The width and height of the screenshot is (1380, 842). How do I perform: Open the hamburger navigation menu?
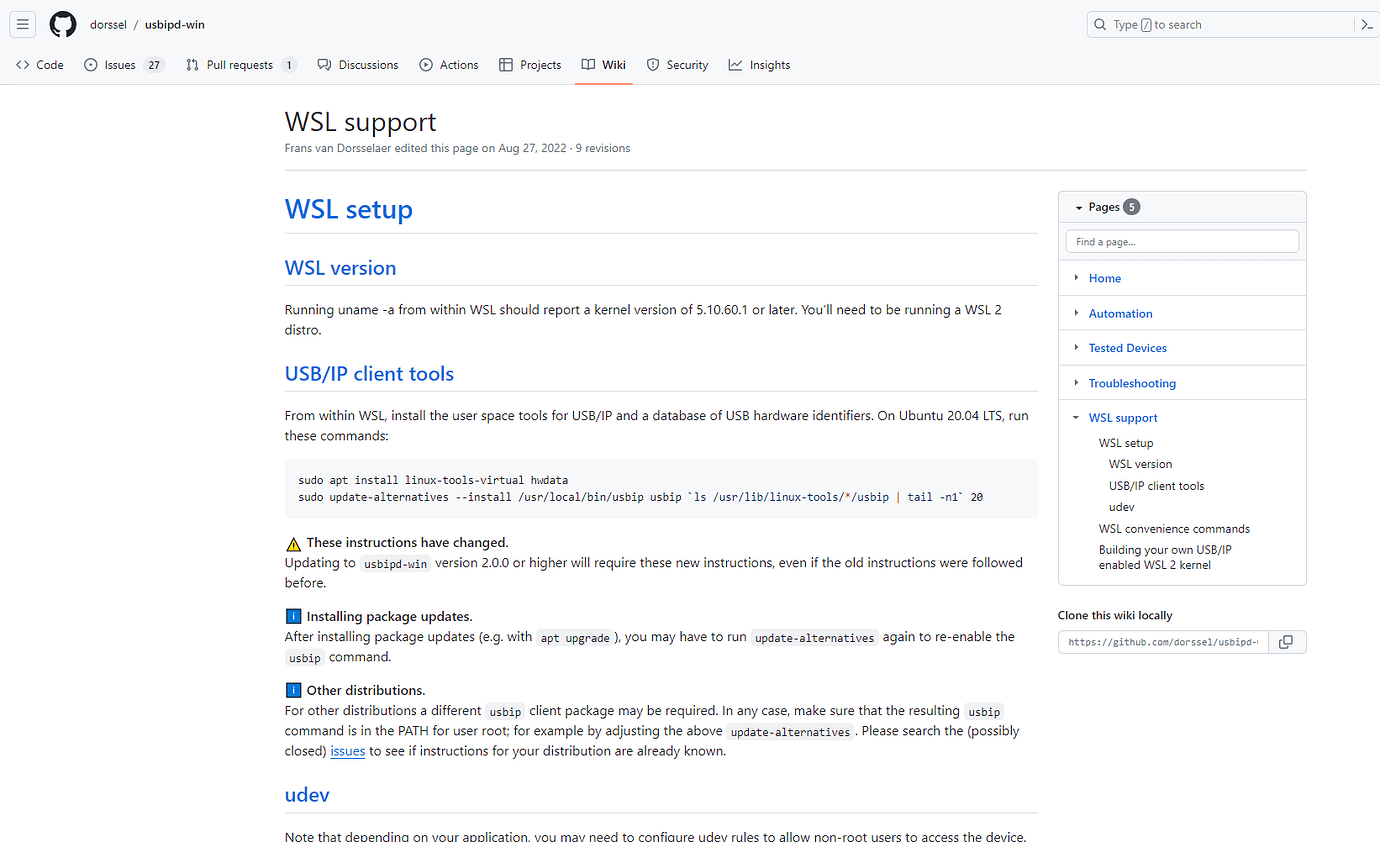(23, 25)
